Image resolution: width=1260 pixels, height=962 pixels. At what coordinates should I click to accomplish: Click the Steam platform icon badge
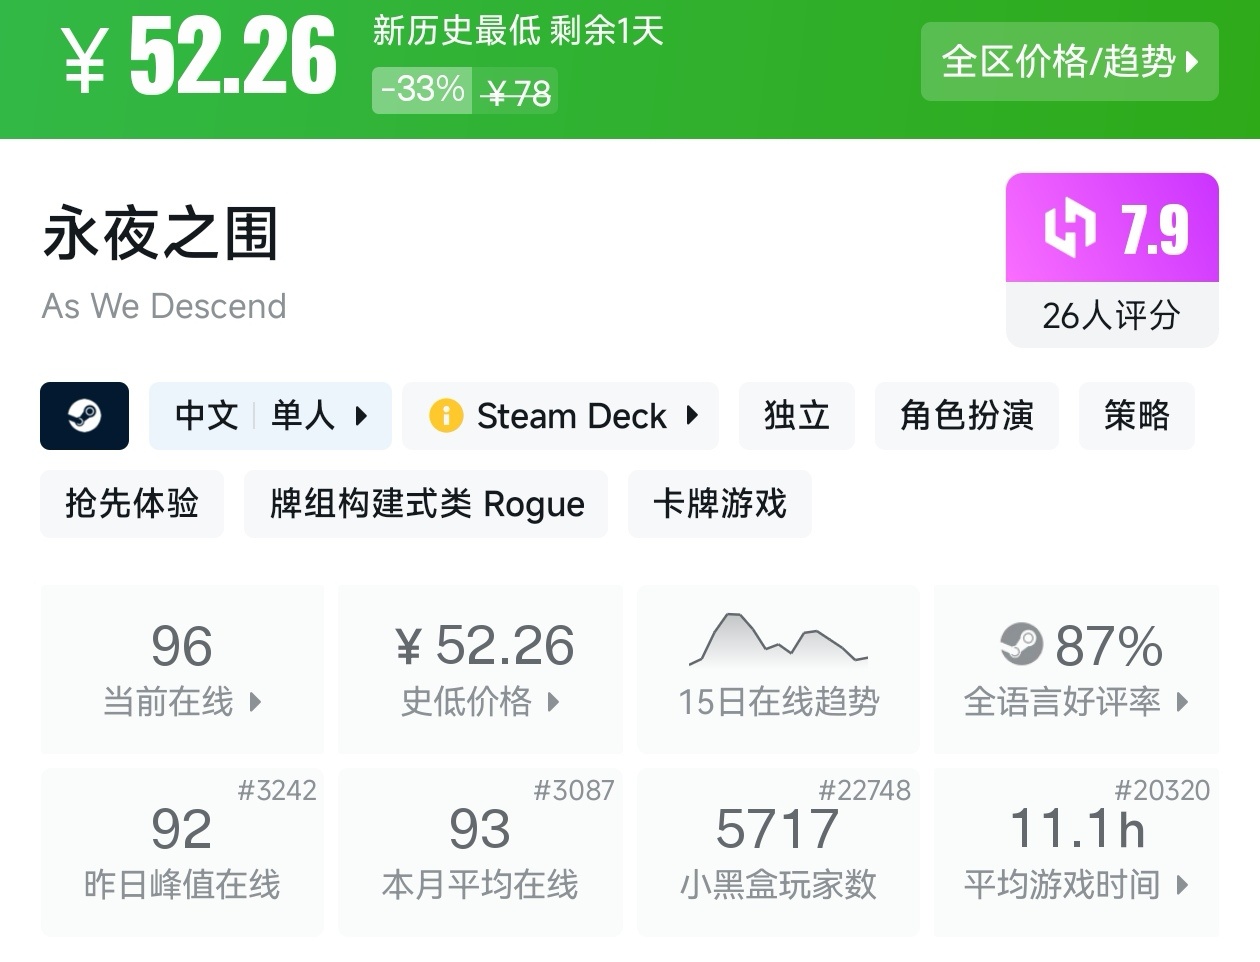click(x=84, y=416)
